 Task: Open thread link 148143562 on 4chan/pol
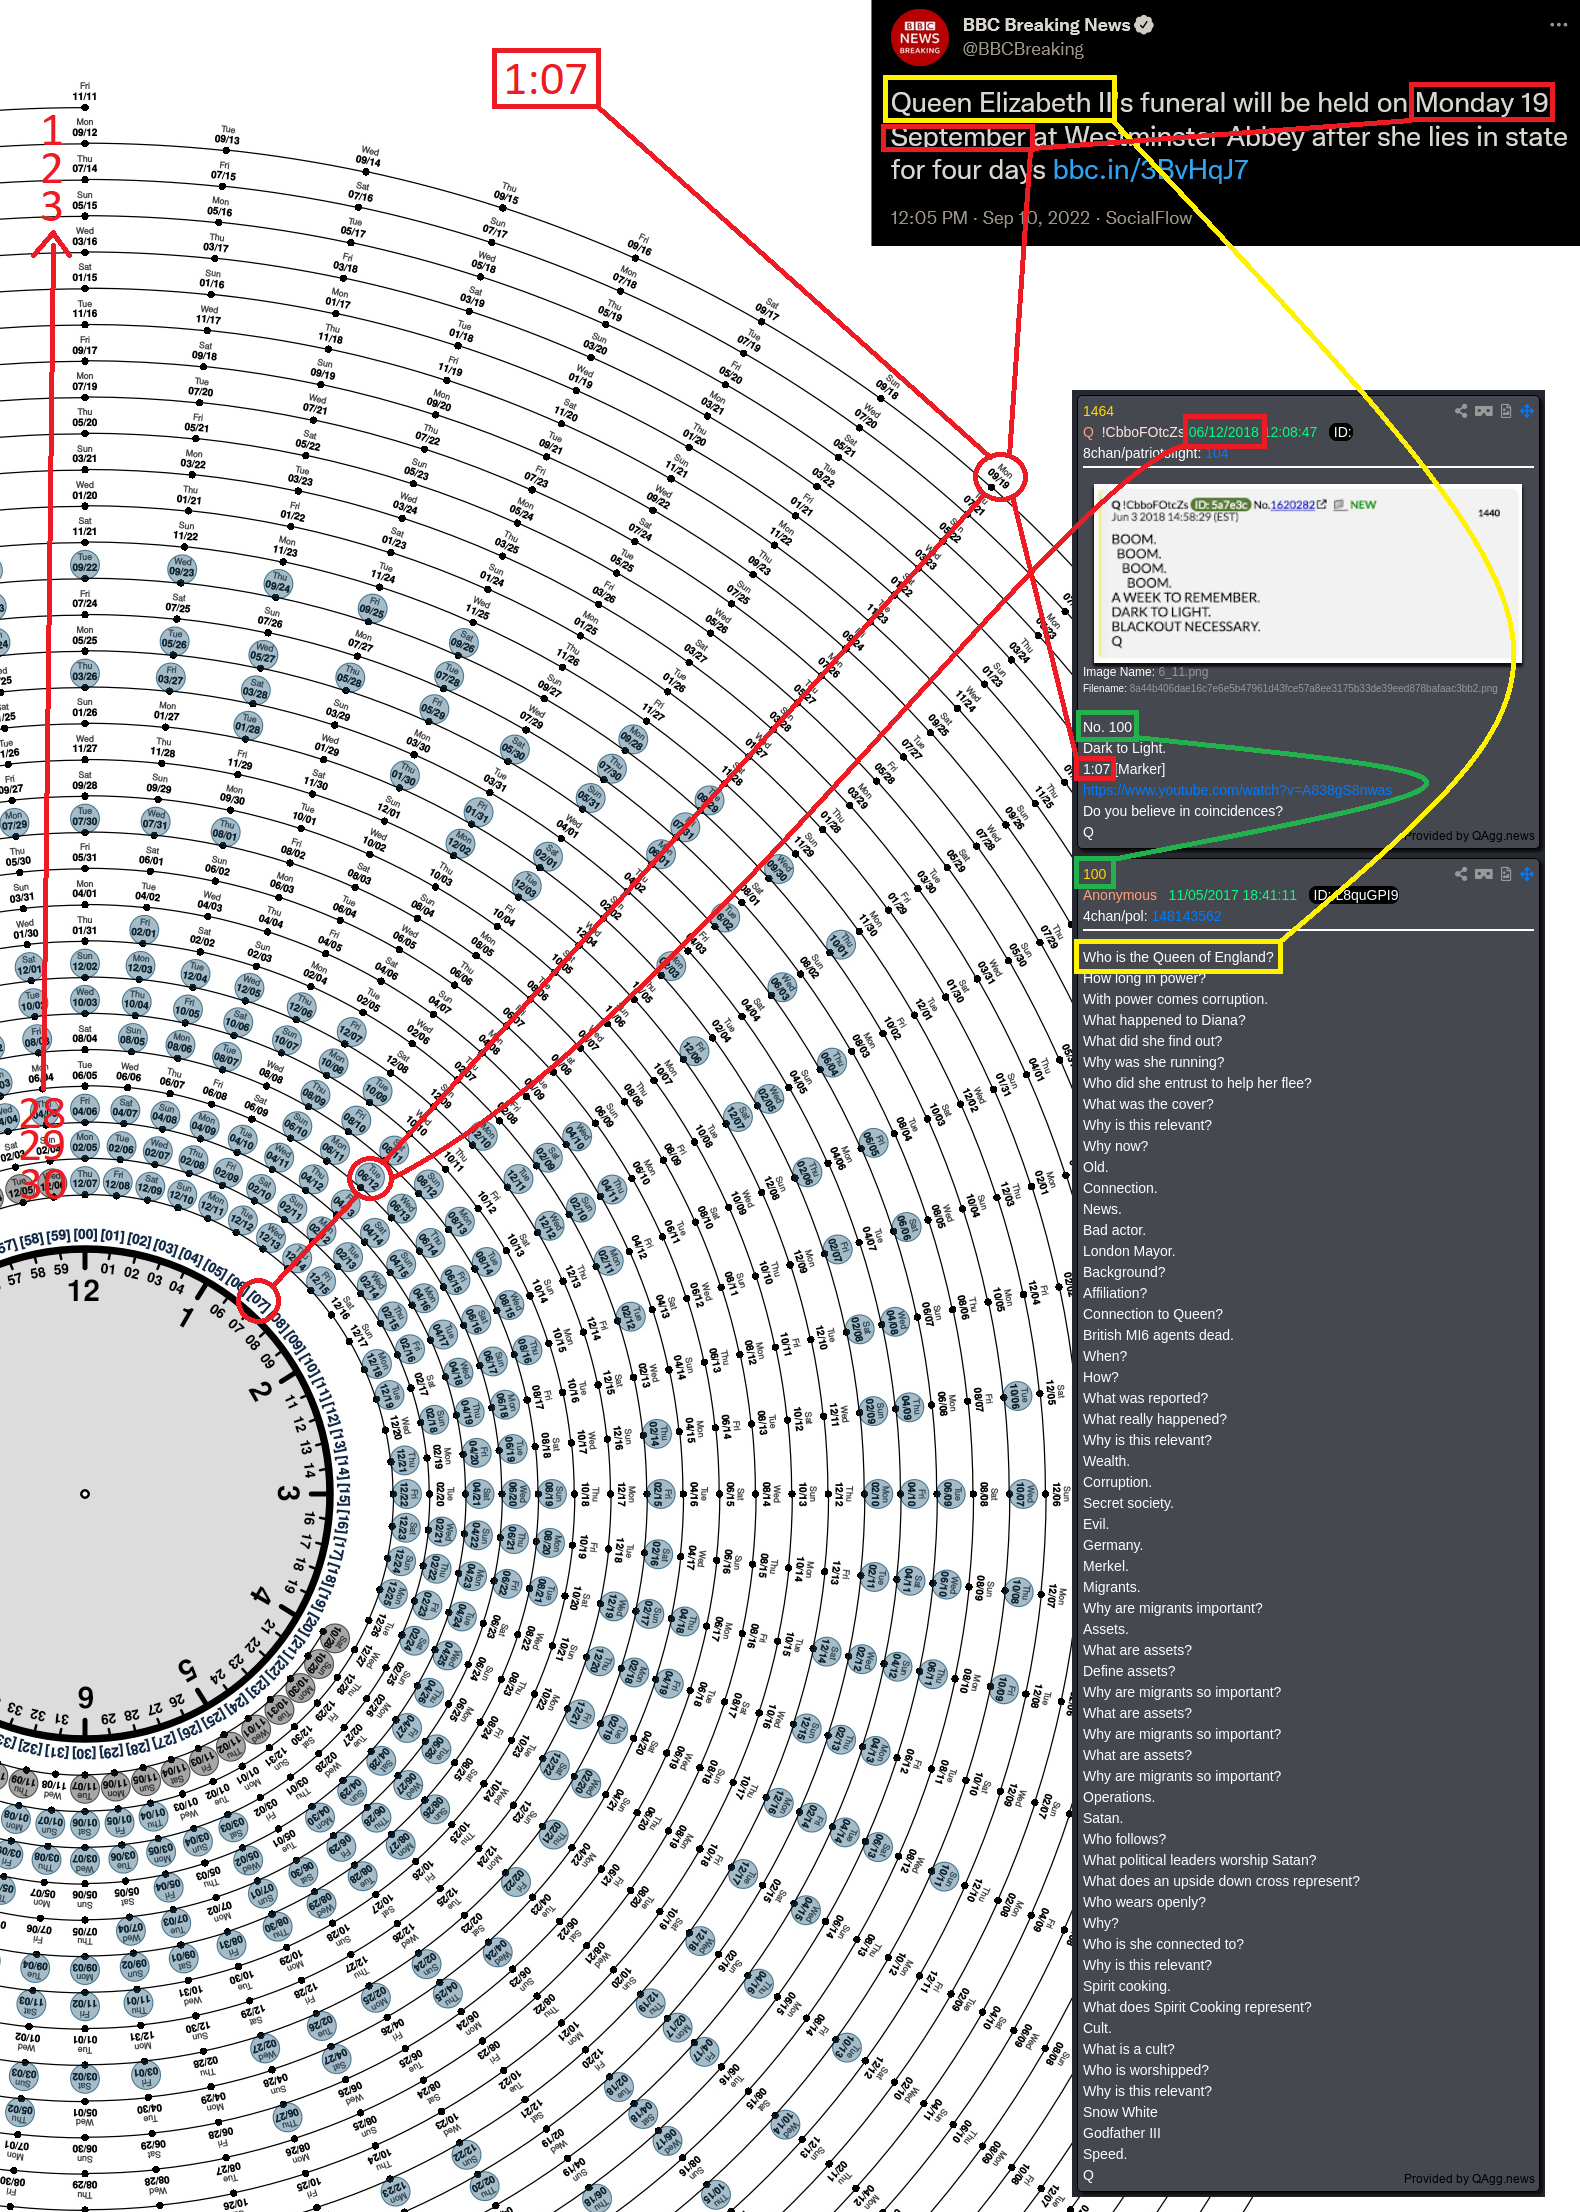tap(1186, 916)
